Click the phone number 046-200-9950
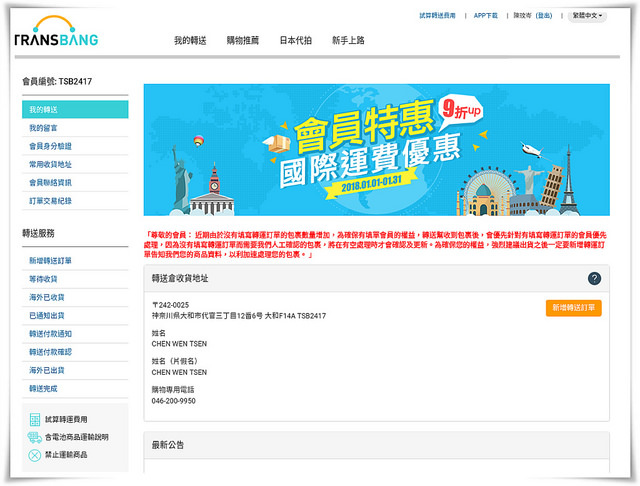The width and height of the screenshot is (640, 486). 173,401
